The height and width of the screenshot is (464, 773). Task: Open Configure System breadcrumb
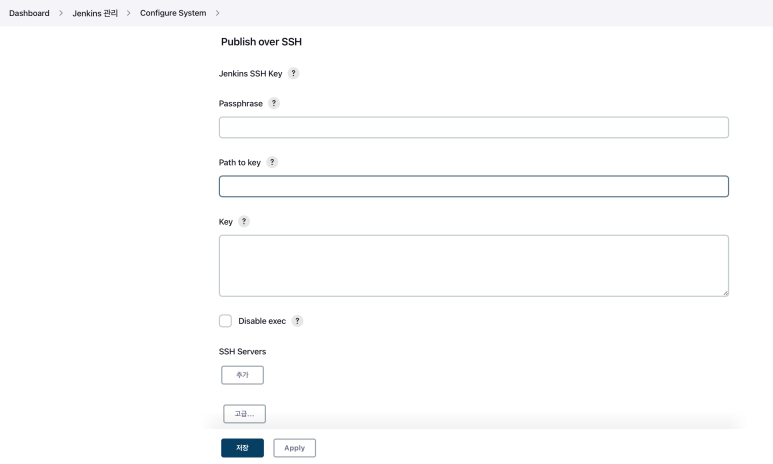[x=173, y=13]
